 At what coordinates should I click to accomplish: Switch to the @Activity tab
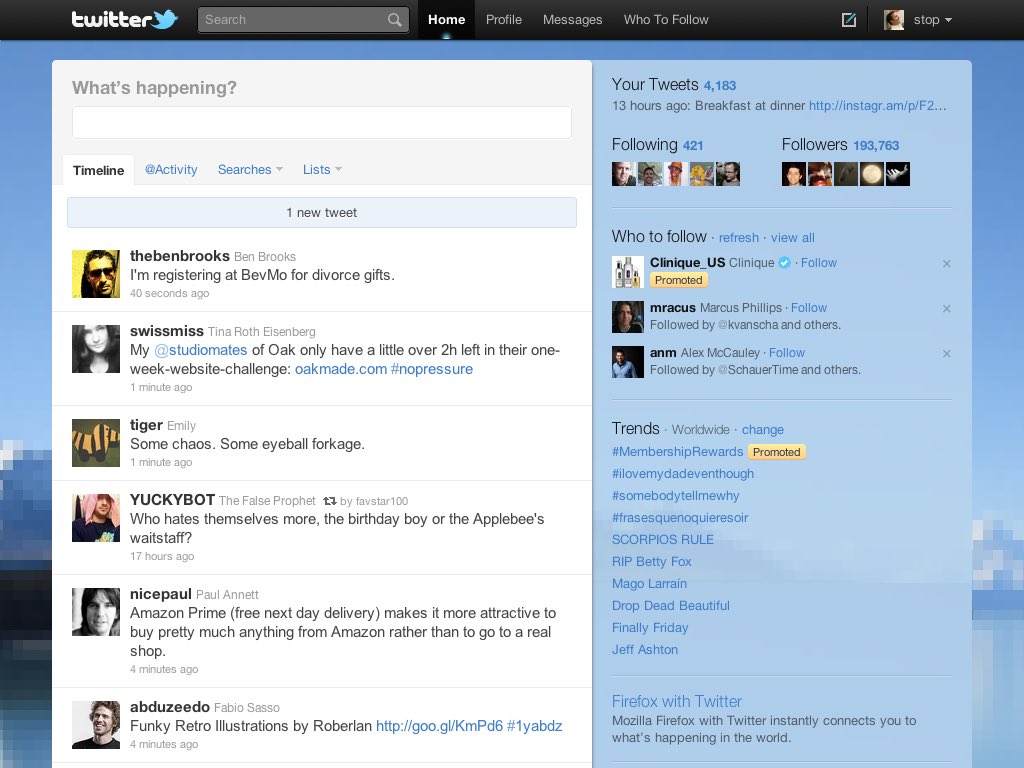click(171, 170)
